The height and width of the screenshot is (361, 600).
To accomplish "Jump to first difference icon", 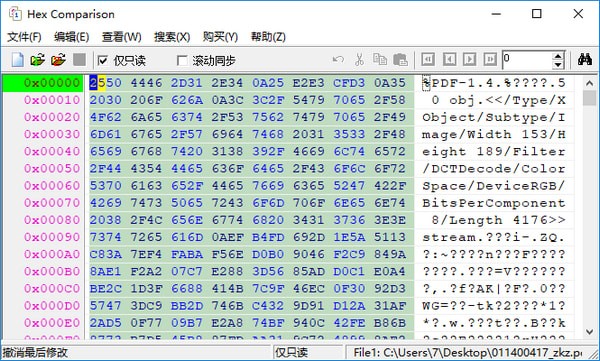I will tap(428, 60).
